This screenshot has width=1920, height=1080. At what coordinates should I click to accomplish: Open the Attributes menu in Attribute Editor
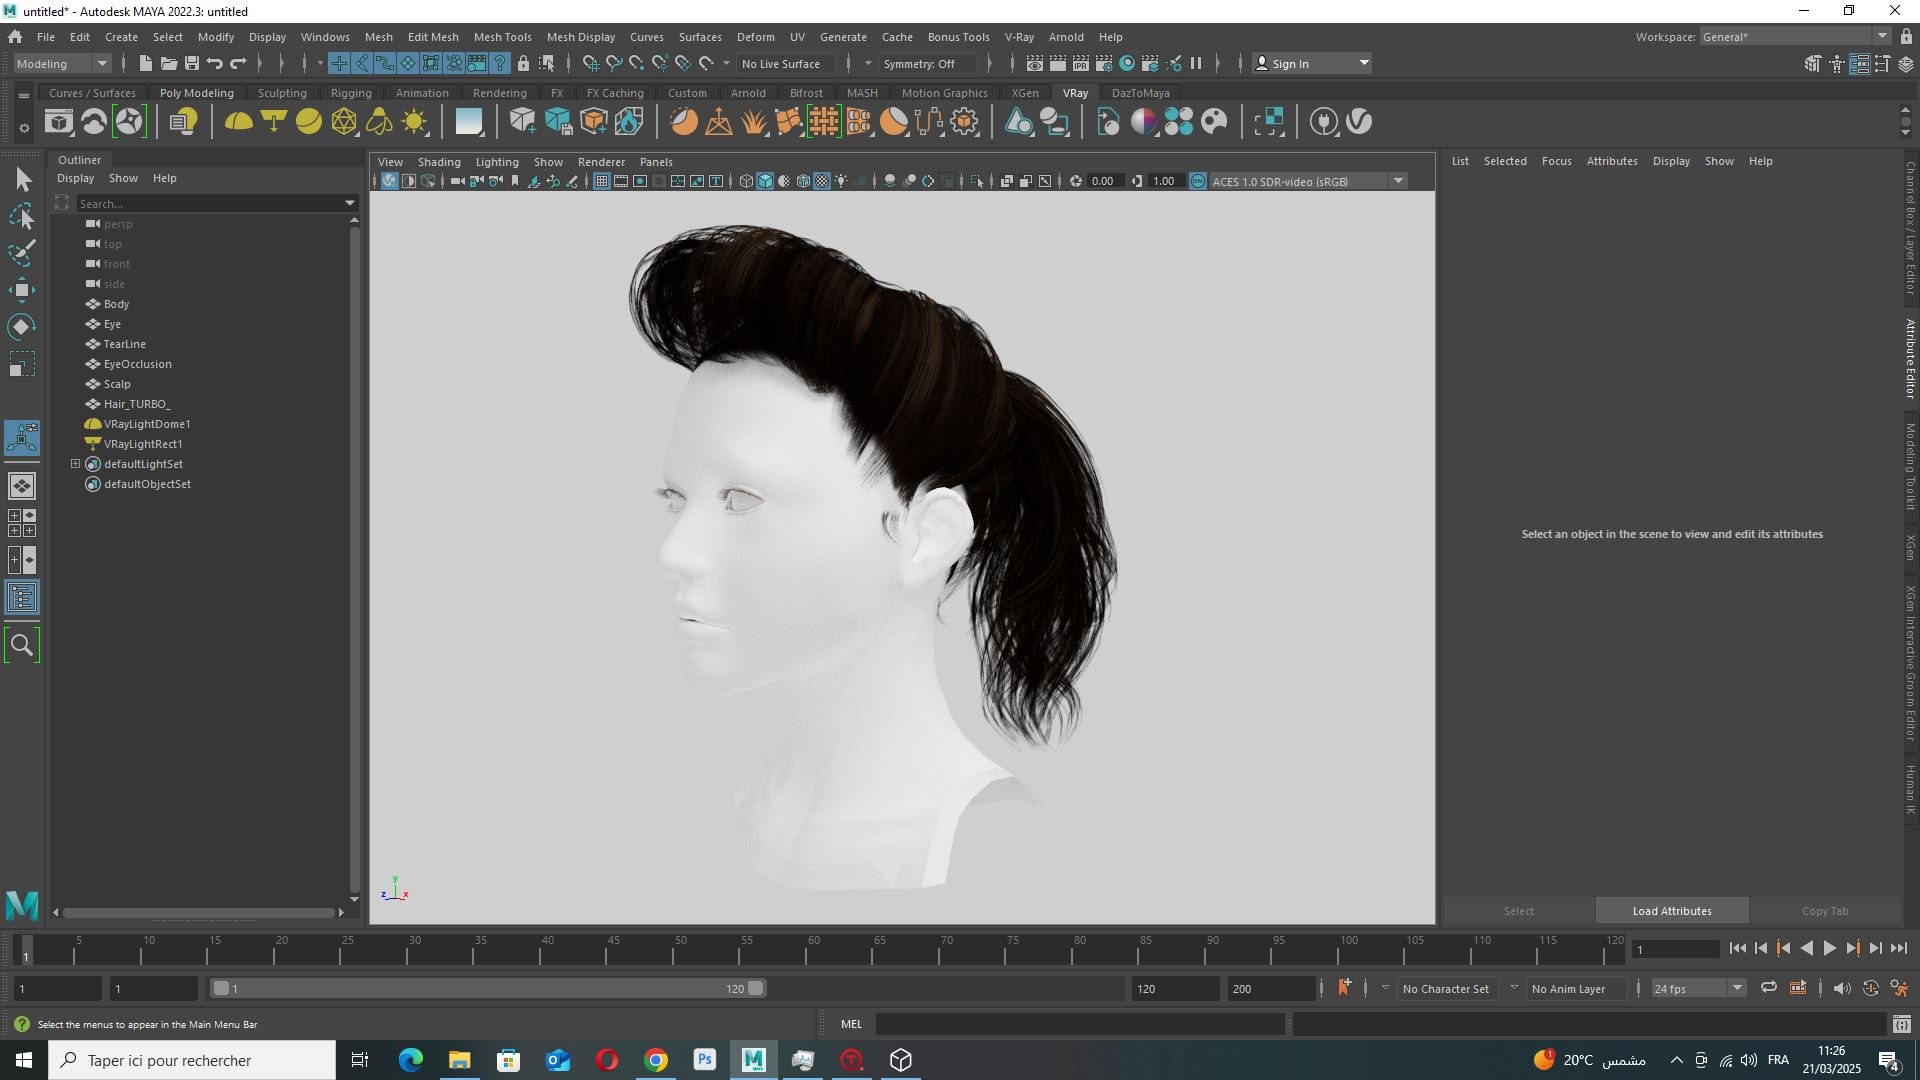click(1612, 161)
